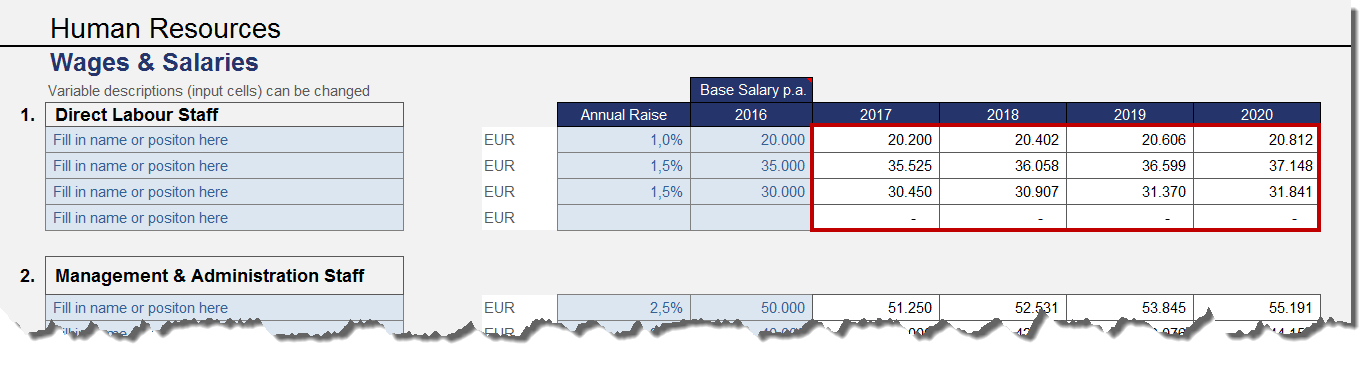Select the 20.606 value cell
The height and width of the screenshot is (367, 1367).
click(x=1130, y=140)
